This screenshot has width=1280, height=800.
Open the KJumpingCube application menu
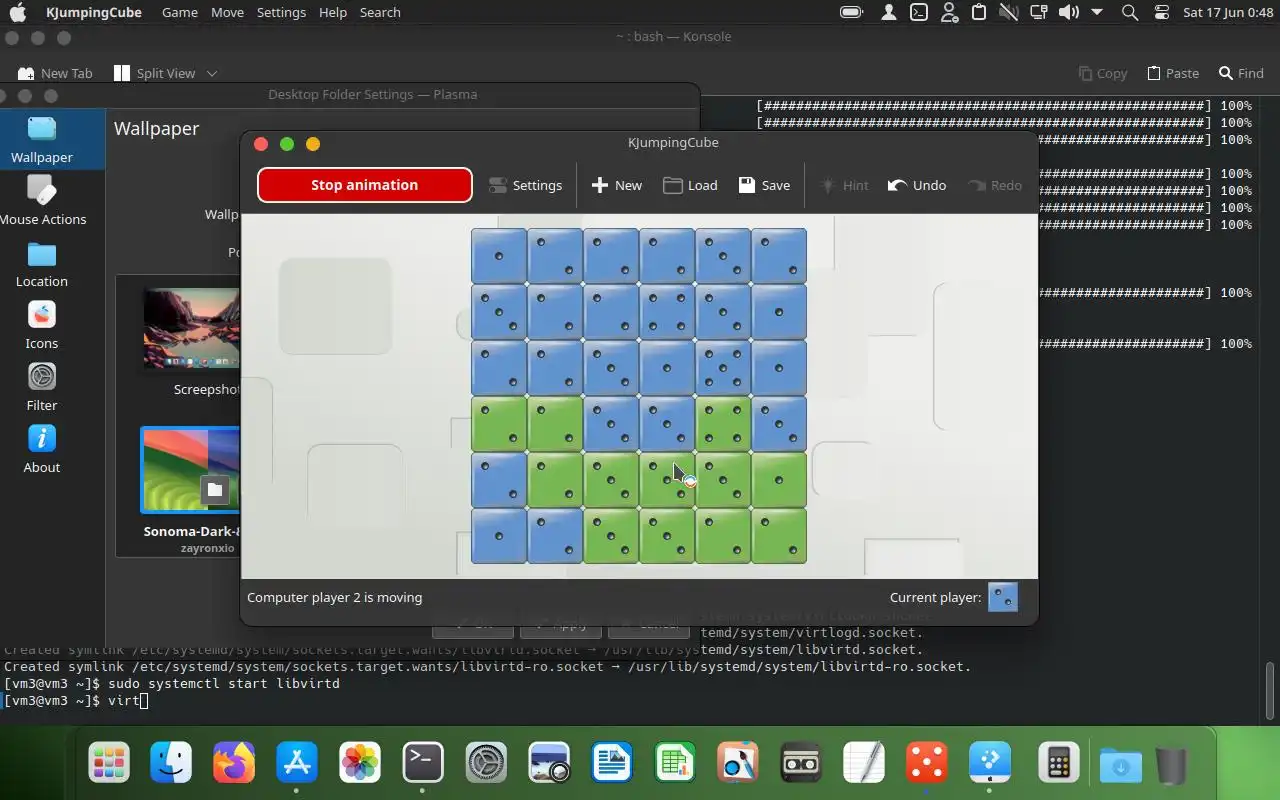(94, 12)
